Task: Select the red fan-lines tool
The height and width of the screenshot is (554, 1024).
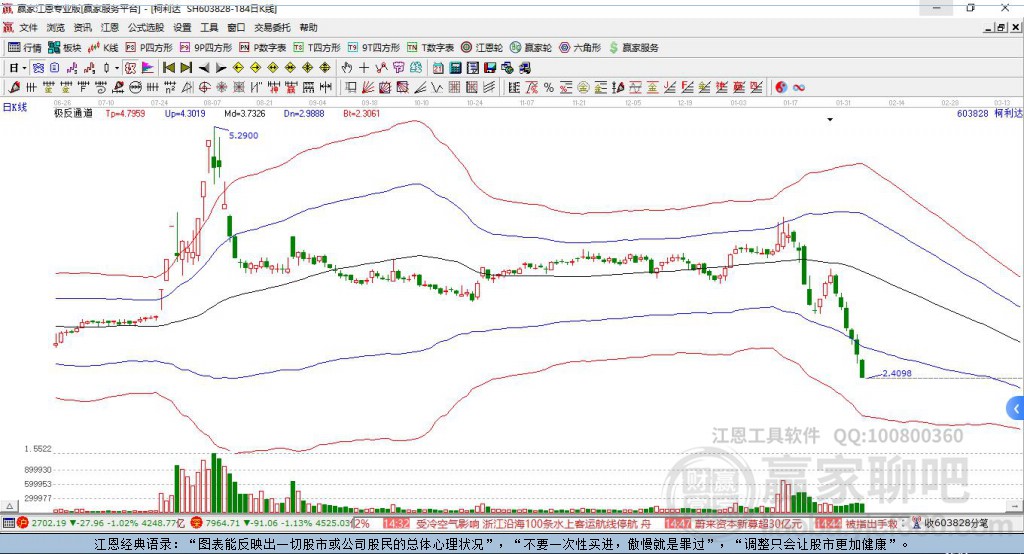Action: (368, 88)
